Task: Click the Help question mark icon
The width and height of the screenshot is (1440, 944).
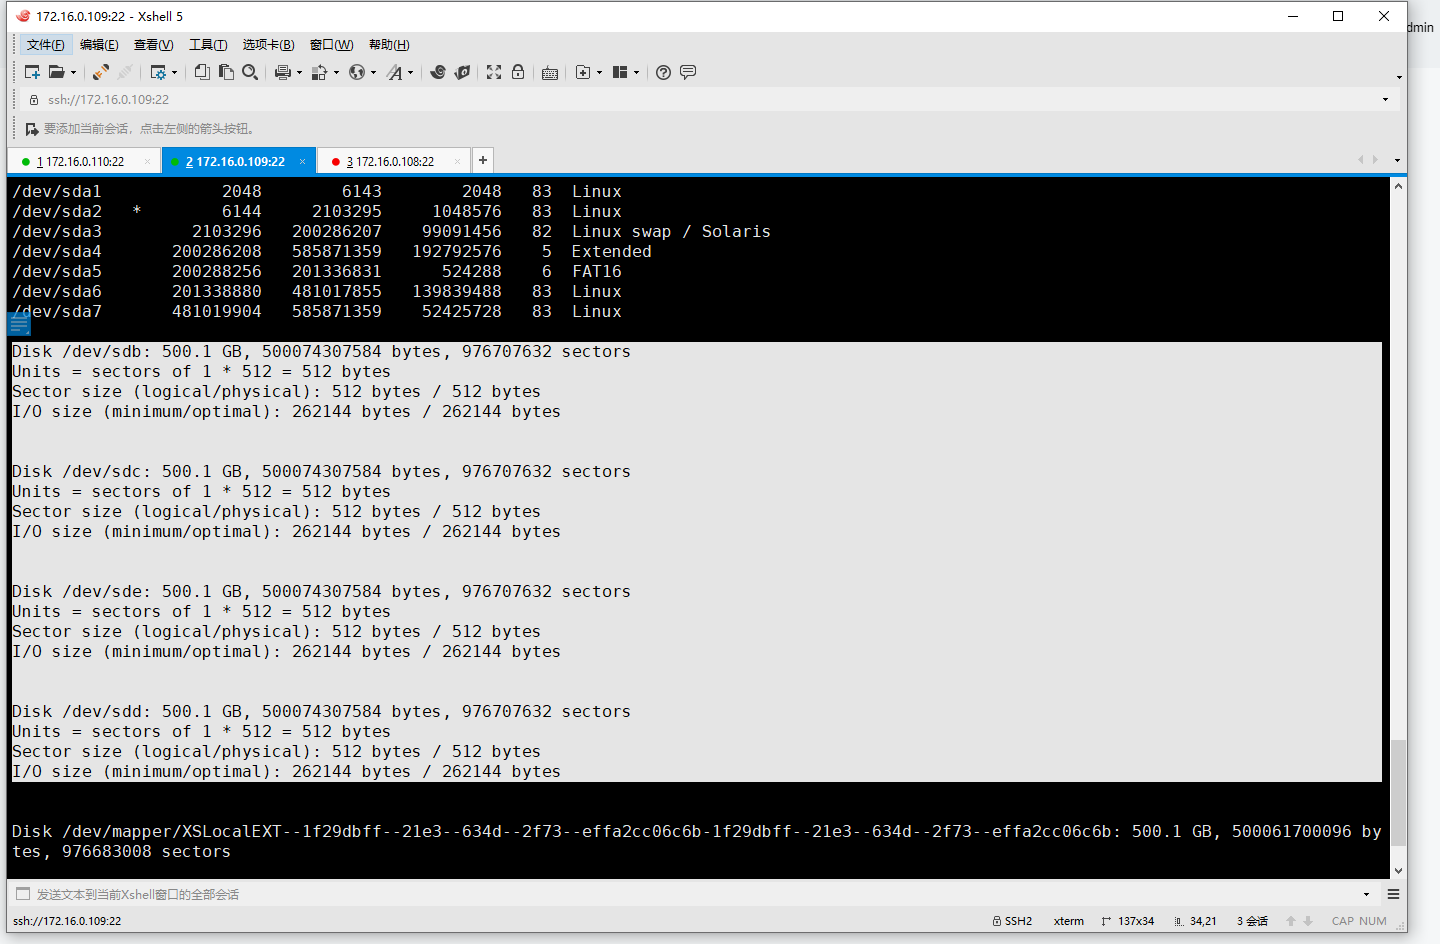Action: pos(663,72)
